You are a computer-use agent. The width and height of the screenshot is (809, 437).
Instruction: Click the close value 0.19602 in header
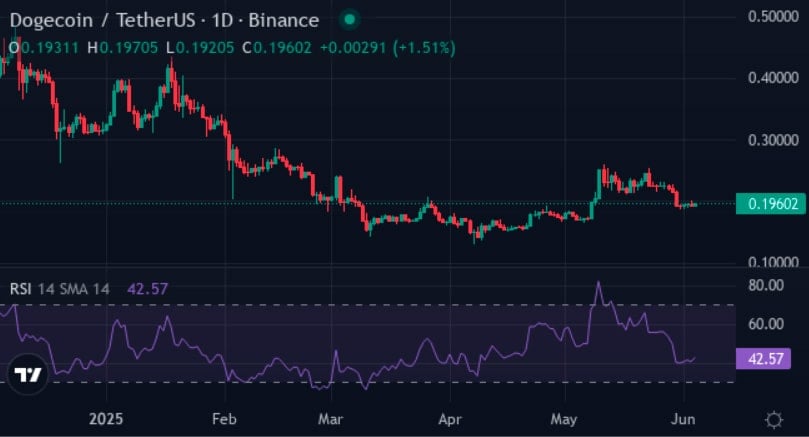(x=282, y=48)
